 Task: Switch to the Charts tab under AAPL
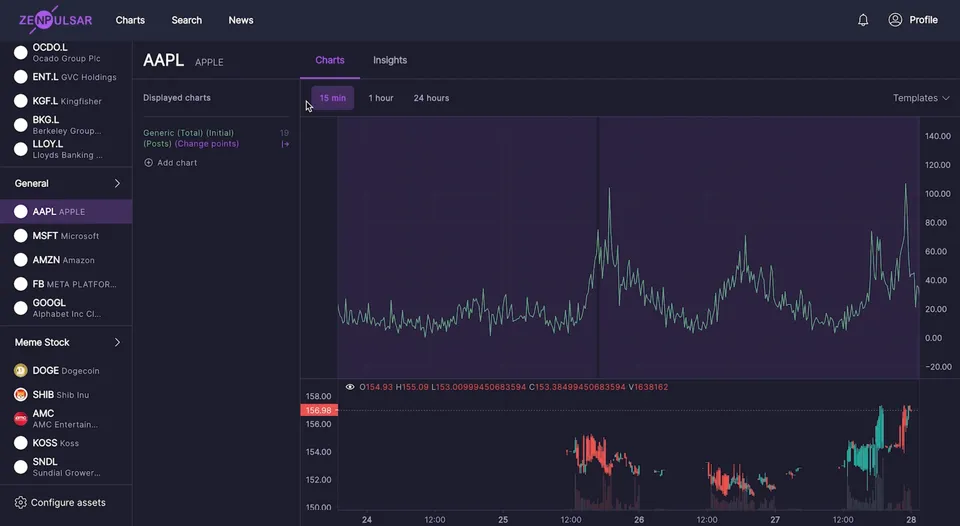330,60
